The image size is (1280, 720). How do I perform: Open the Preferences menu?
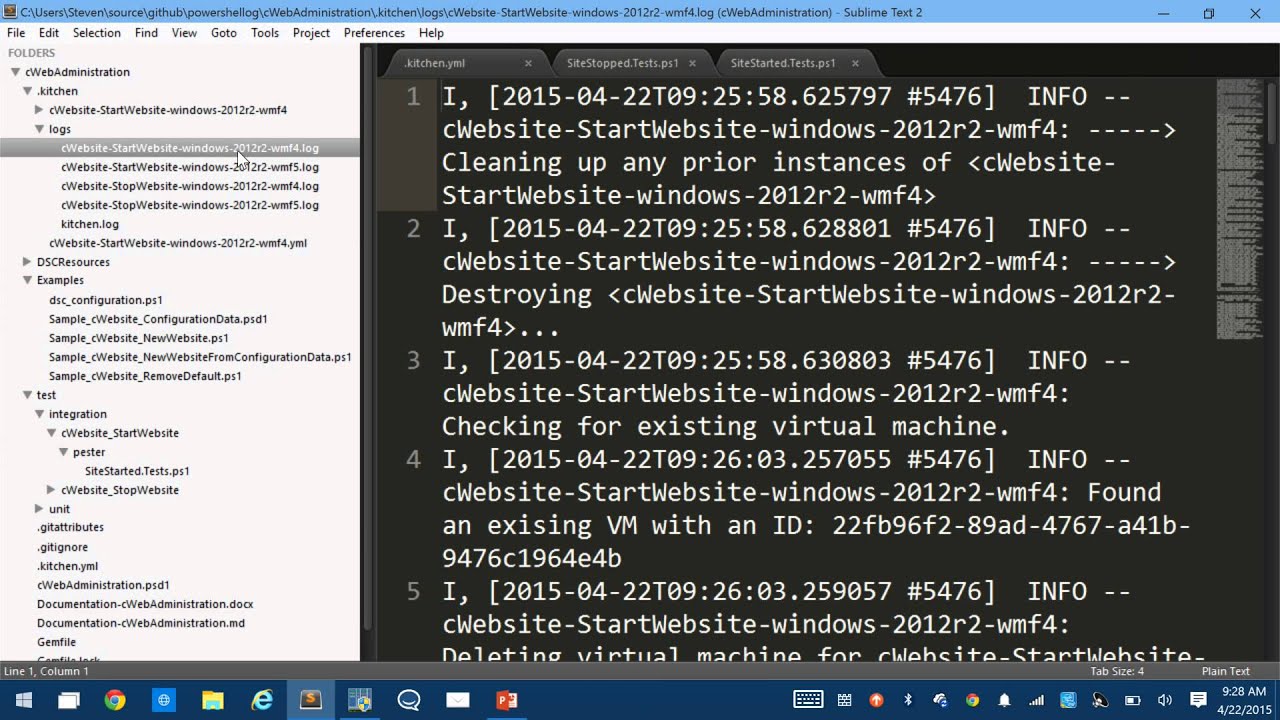click(x=374, y=33)
